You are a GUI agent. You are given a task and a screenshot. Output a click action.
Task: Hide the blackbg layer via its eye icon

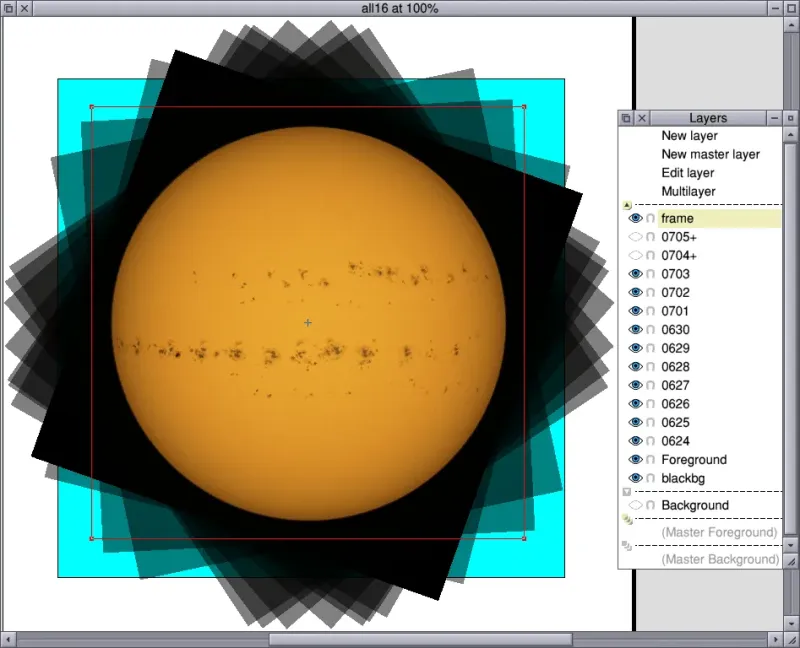point(635,478)
